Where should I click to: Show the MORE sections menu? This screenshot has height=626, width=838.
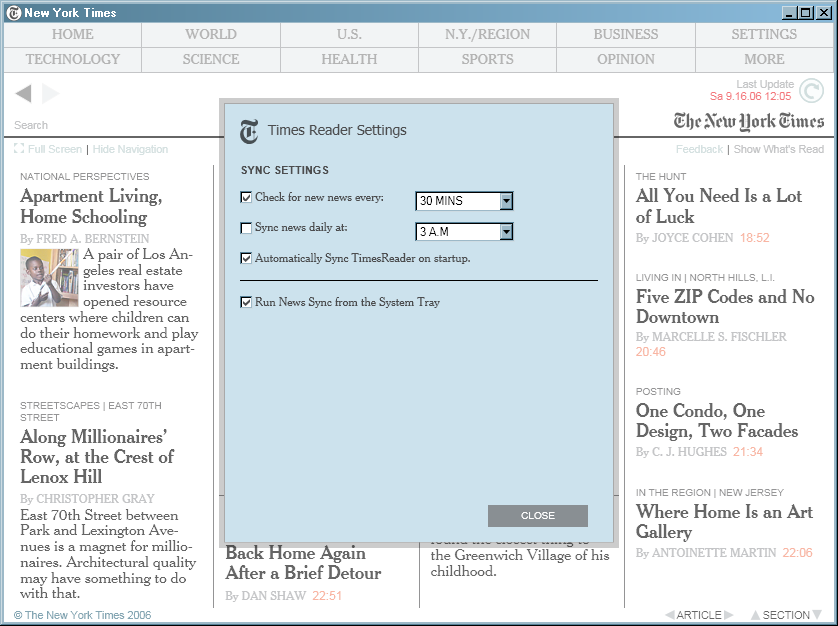tap(764, 59)
